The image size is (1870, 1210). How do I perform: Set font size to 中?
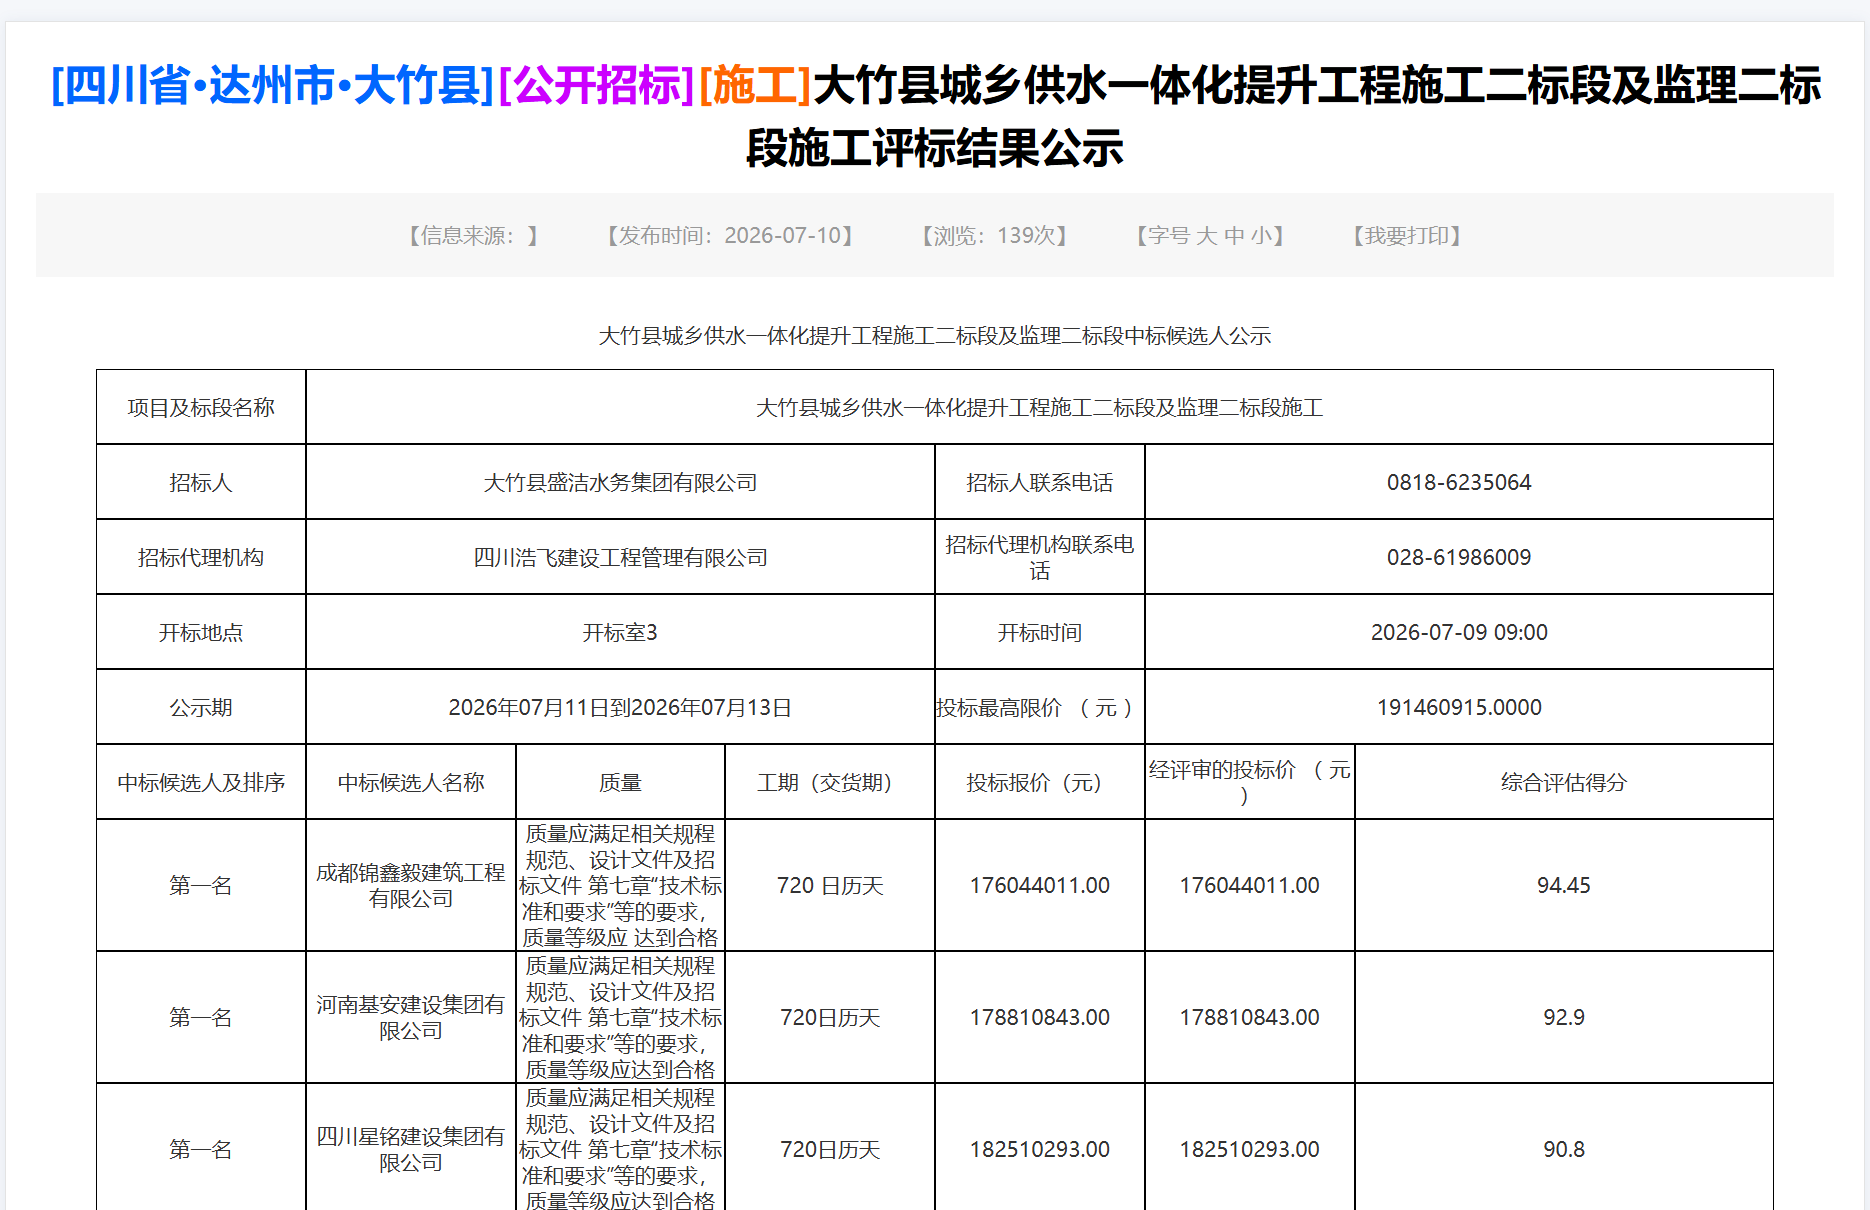click(1234, 236)
